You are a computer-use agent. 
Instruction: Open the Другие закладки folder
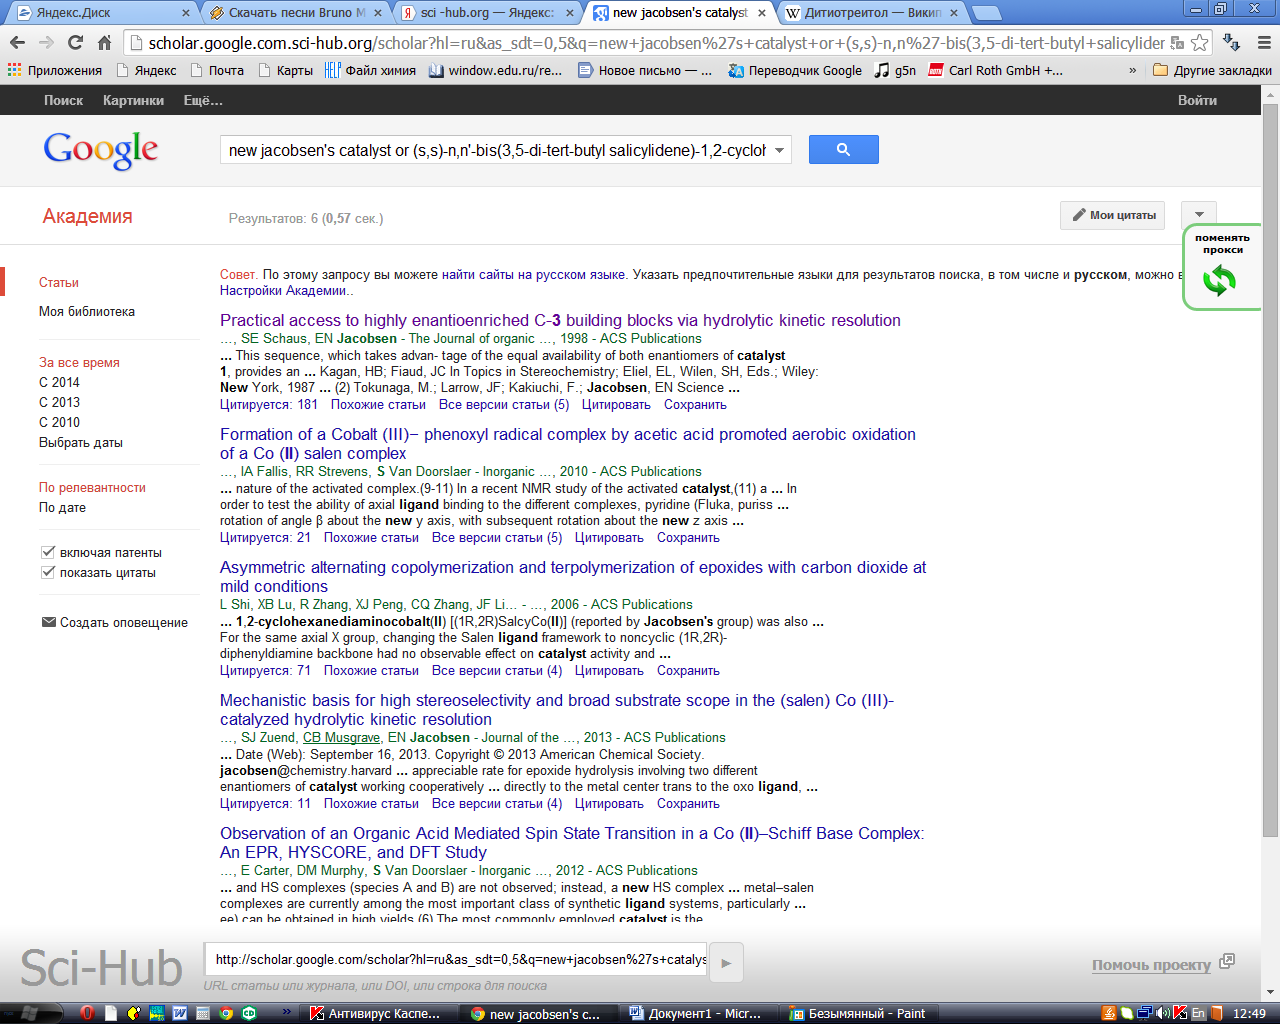pos(1212,70)
